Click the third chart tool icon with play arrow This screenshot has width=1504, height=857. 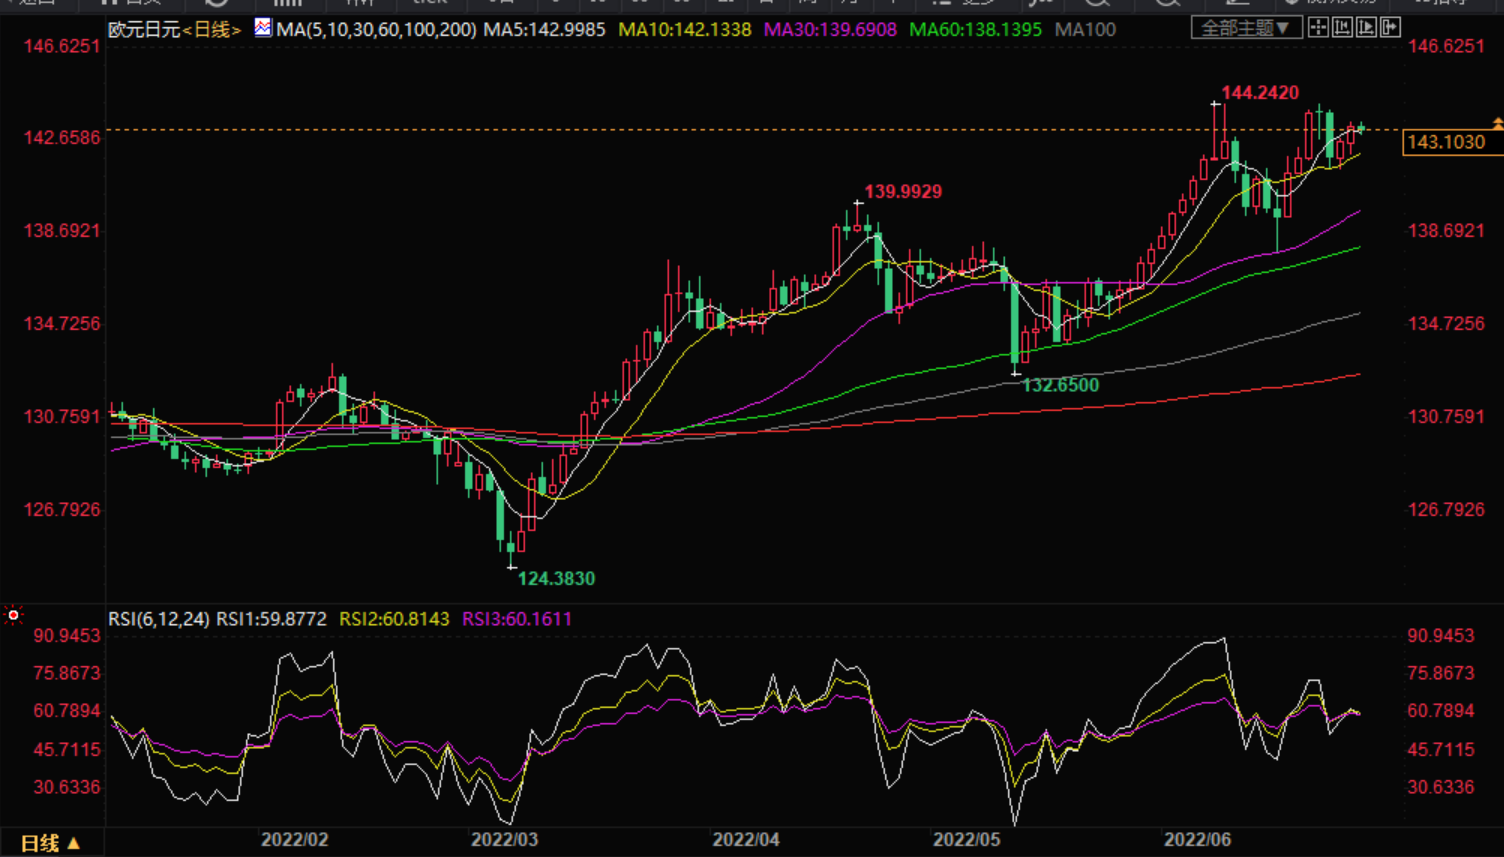pos(1366,28)
